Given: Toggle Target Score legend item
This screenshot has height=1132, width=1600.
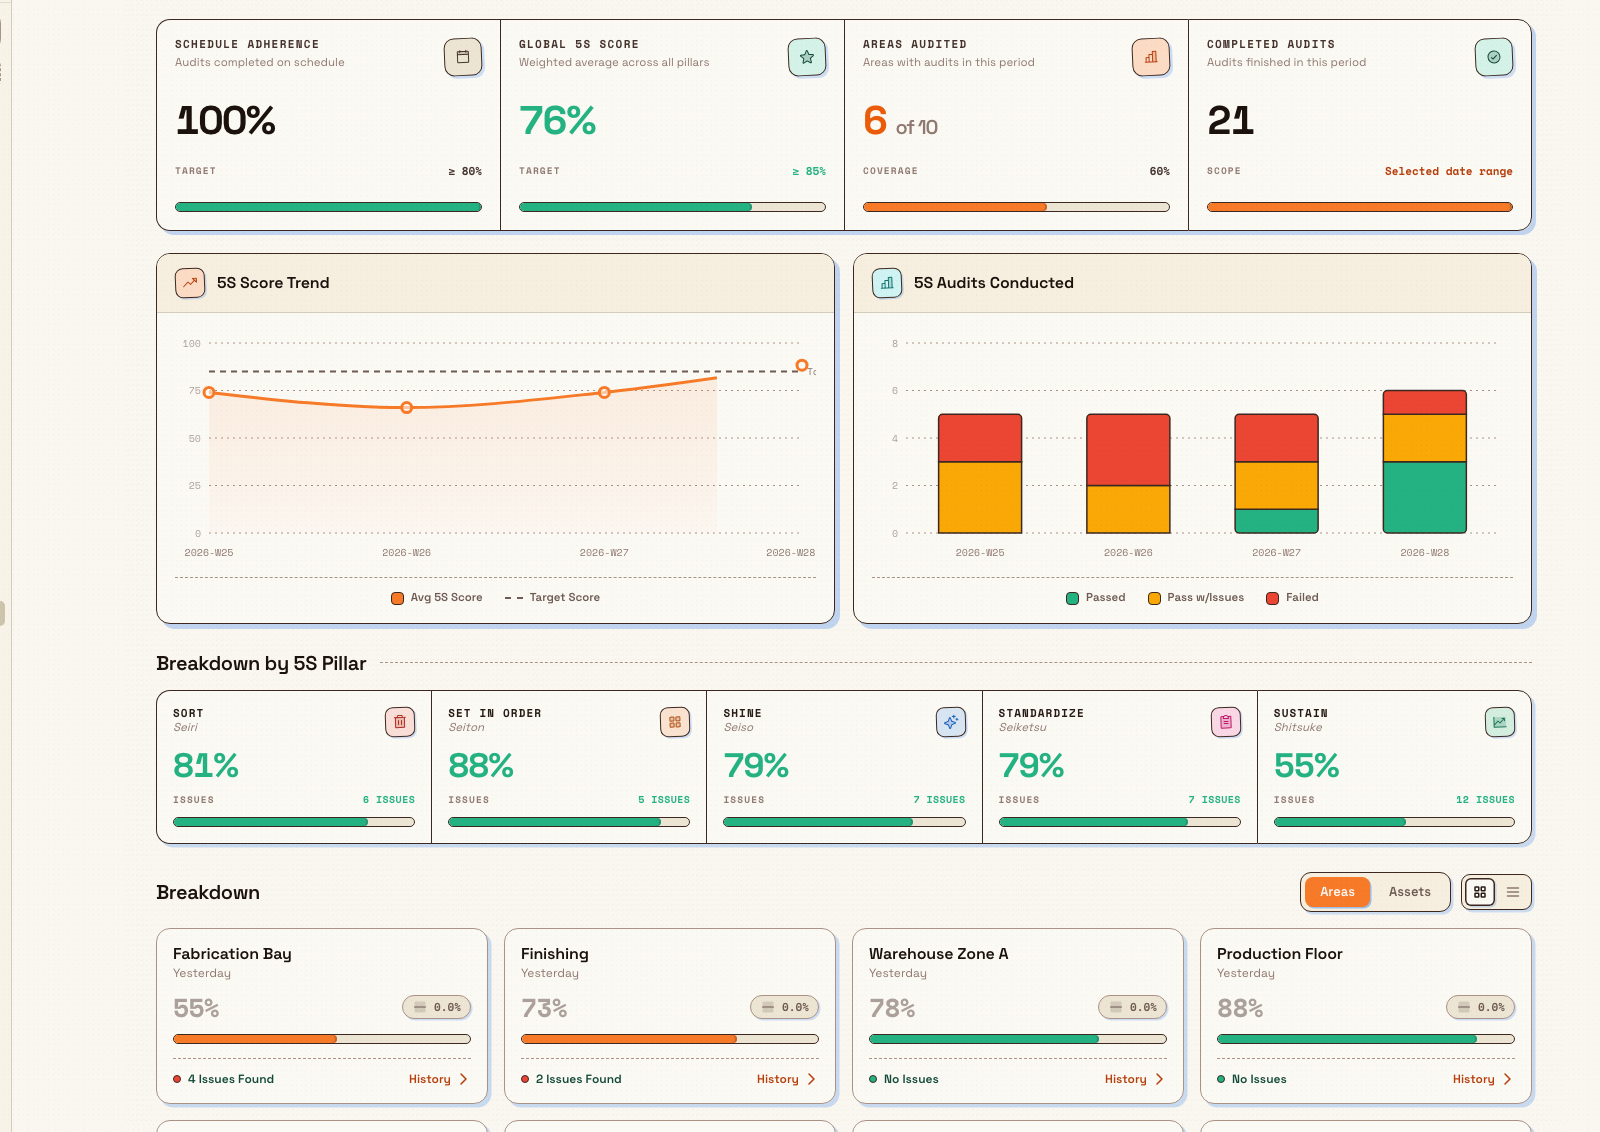Looking at the screenshot, I should coord(553,598).
